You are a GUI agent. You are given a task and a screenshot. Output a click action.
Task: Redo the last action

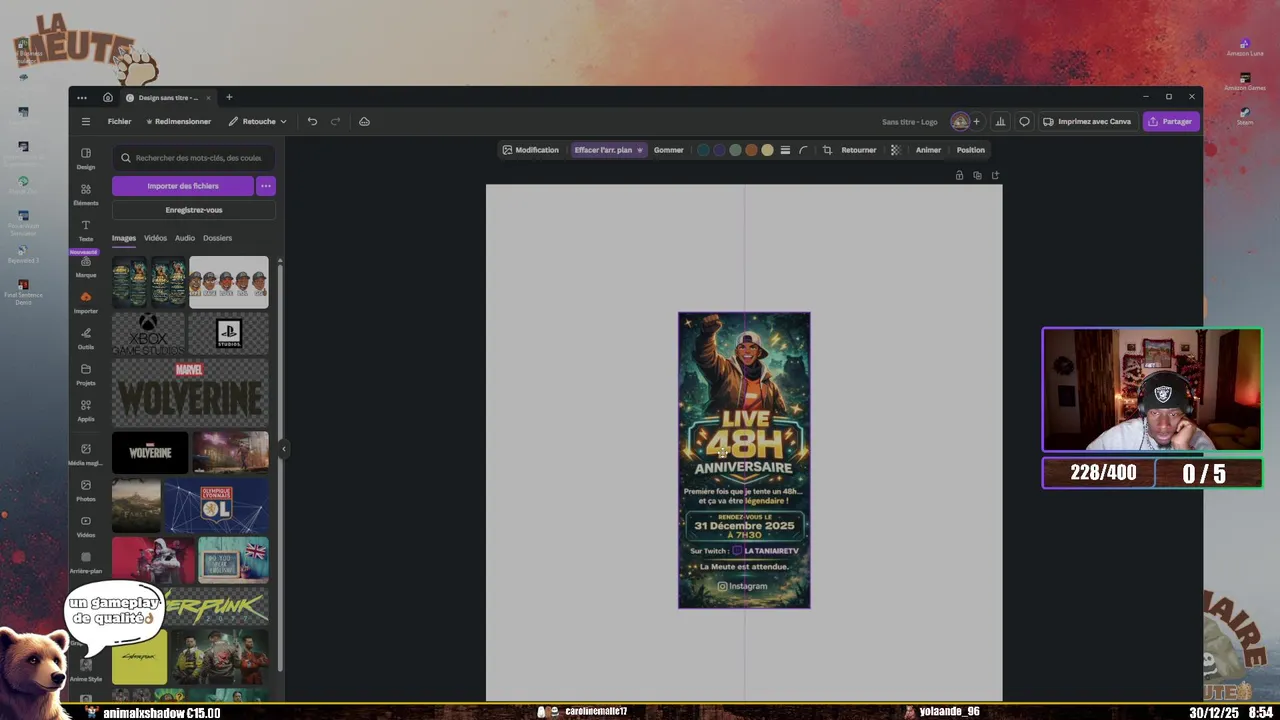pos(335,122)
